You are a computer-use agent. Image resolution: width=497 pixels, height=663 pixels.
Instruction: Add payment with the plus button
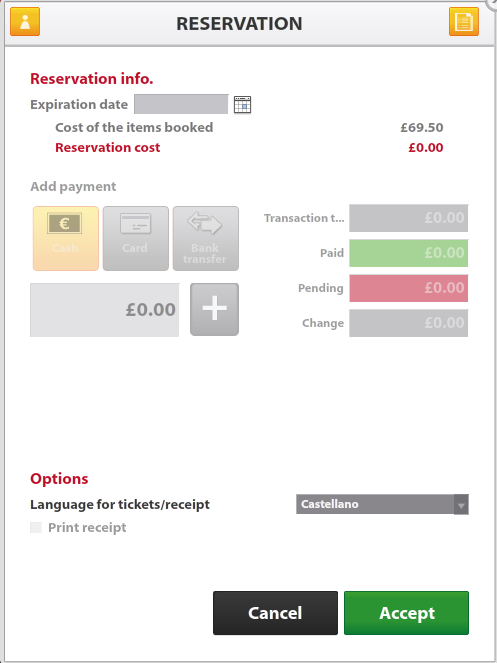[214, 310]
